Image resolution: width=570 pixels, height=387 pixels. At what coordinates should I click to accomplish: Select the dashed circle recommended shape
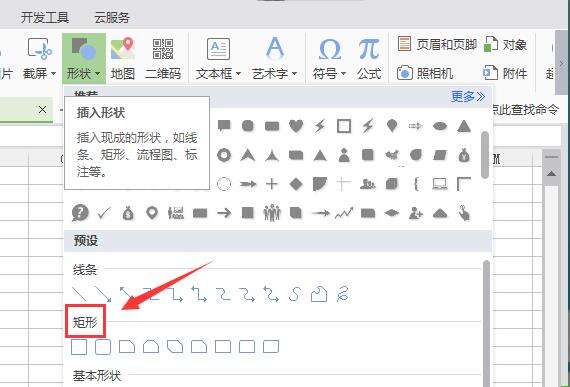tap(224, 184)
